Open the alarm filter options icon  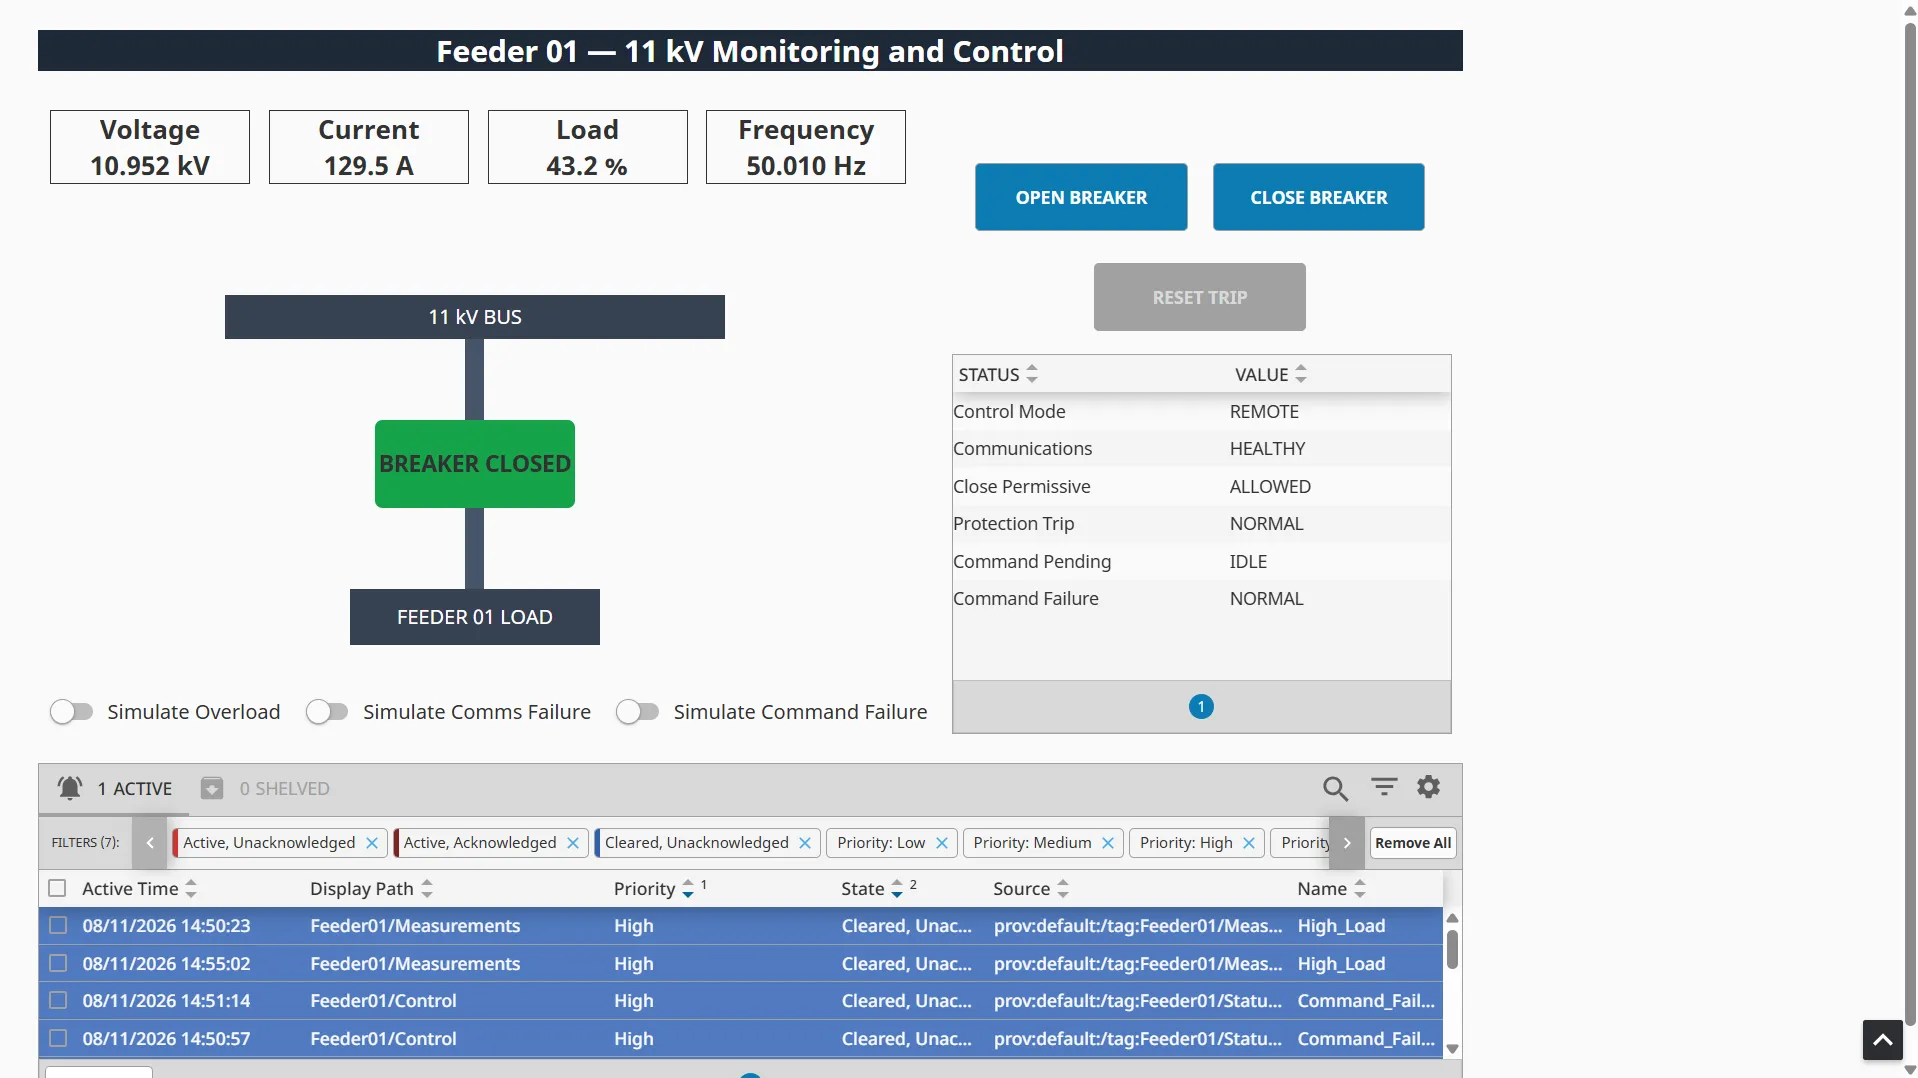1384,788
